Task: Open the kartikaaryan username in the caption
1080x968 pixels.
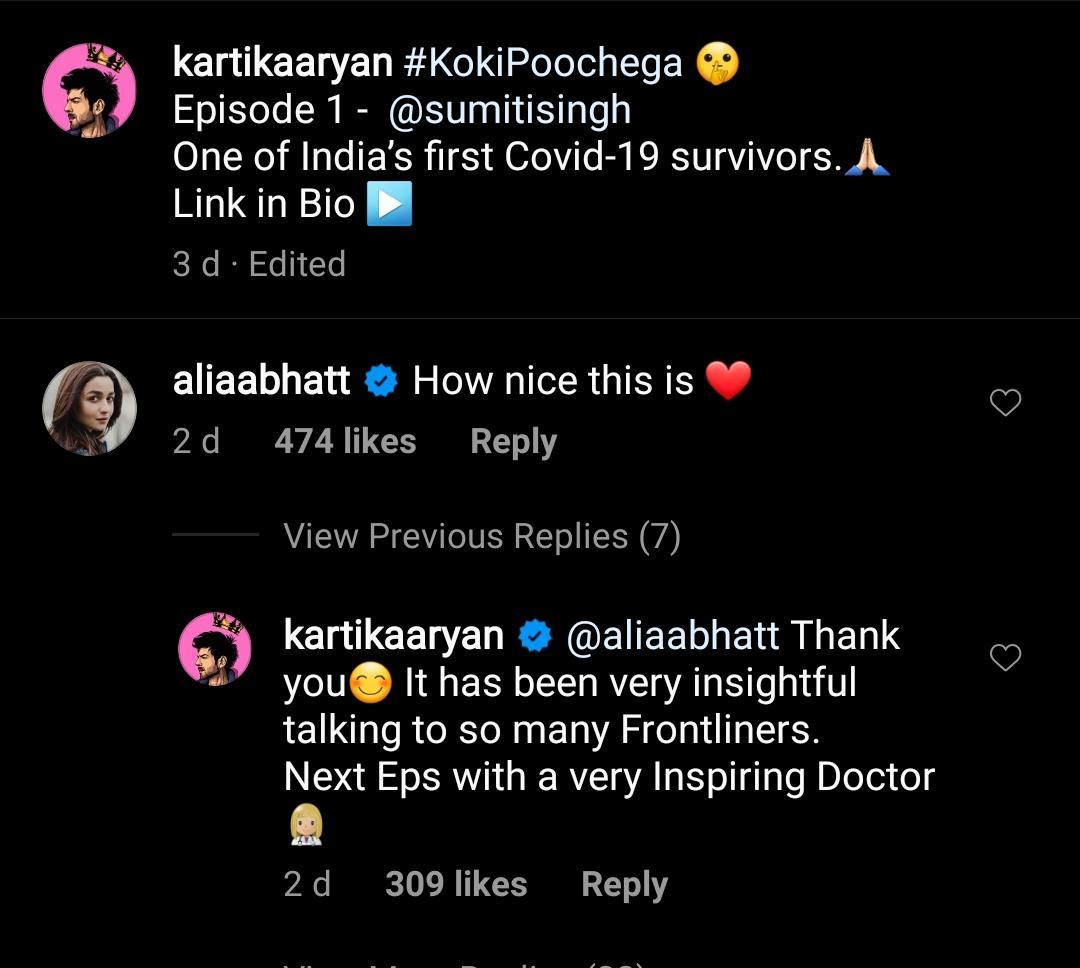Action: click(x=282, y=63)
